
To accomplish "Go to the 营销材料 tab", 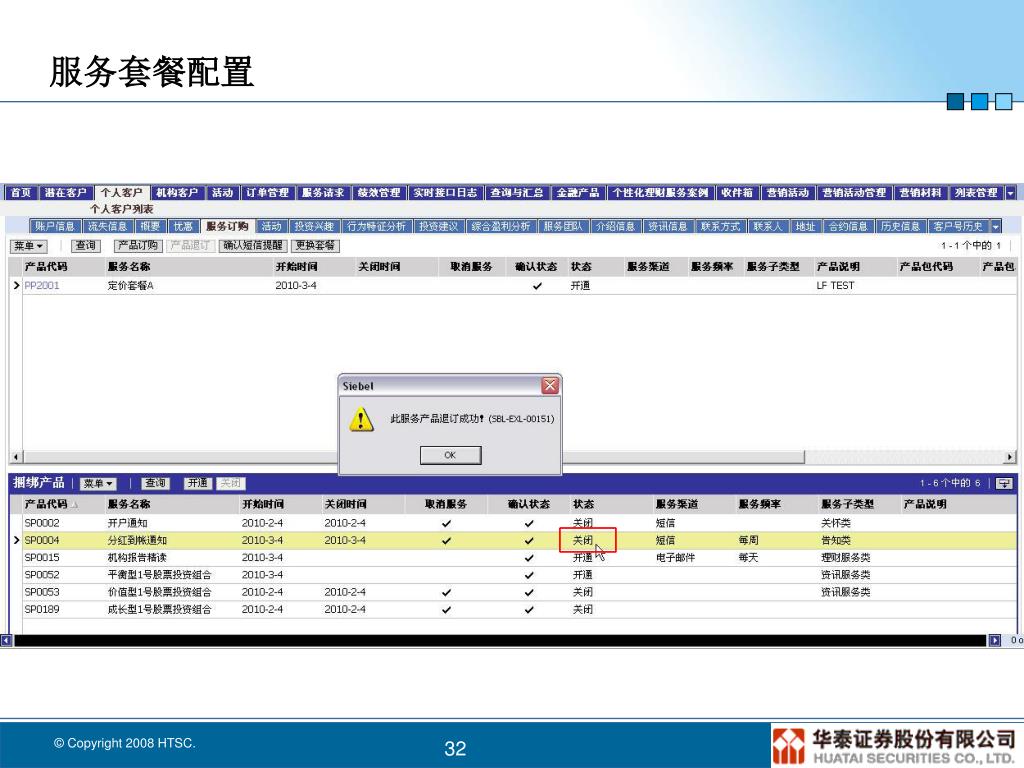I will tap(920, 193).
